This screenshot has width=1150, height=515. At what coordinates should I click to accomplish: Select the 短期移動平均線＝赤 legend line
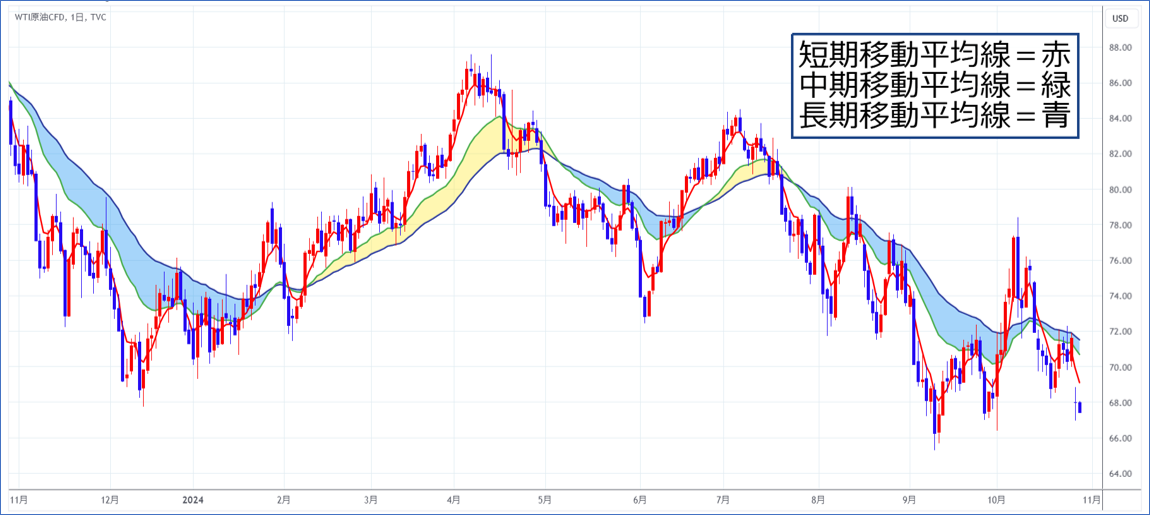(x=933, y=51)
